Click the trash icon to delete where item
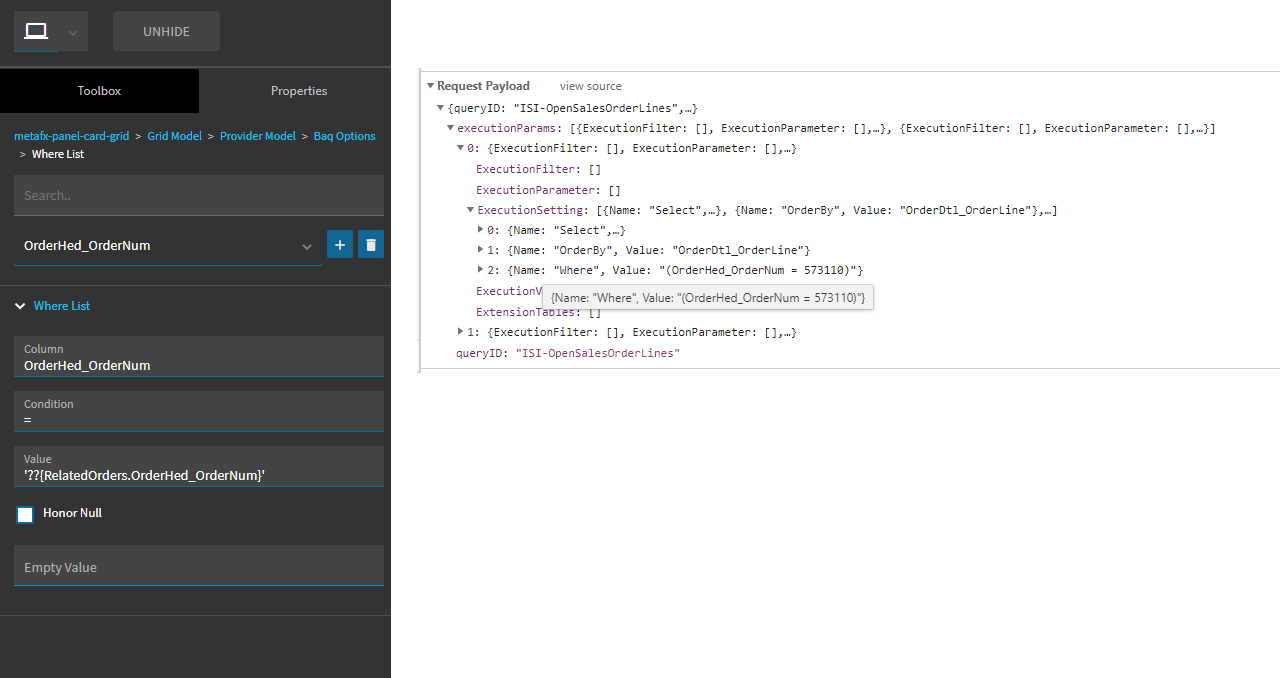This screenshot has width=1280, height=678. click(x=371, y=244)
